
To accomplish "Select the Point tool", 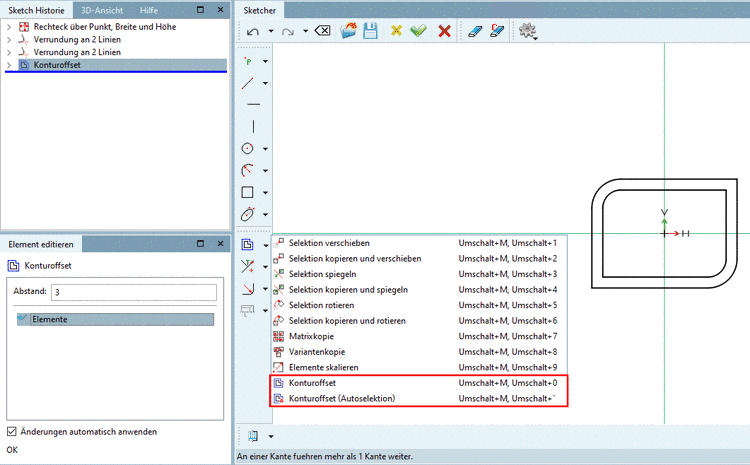I will pyautogui.click(x=248, y=61).
